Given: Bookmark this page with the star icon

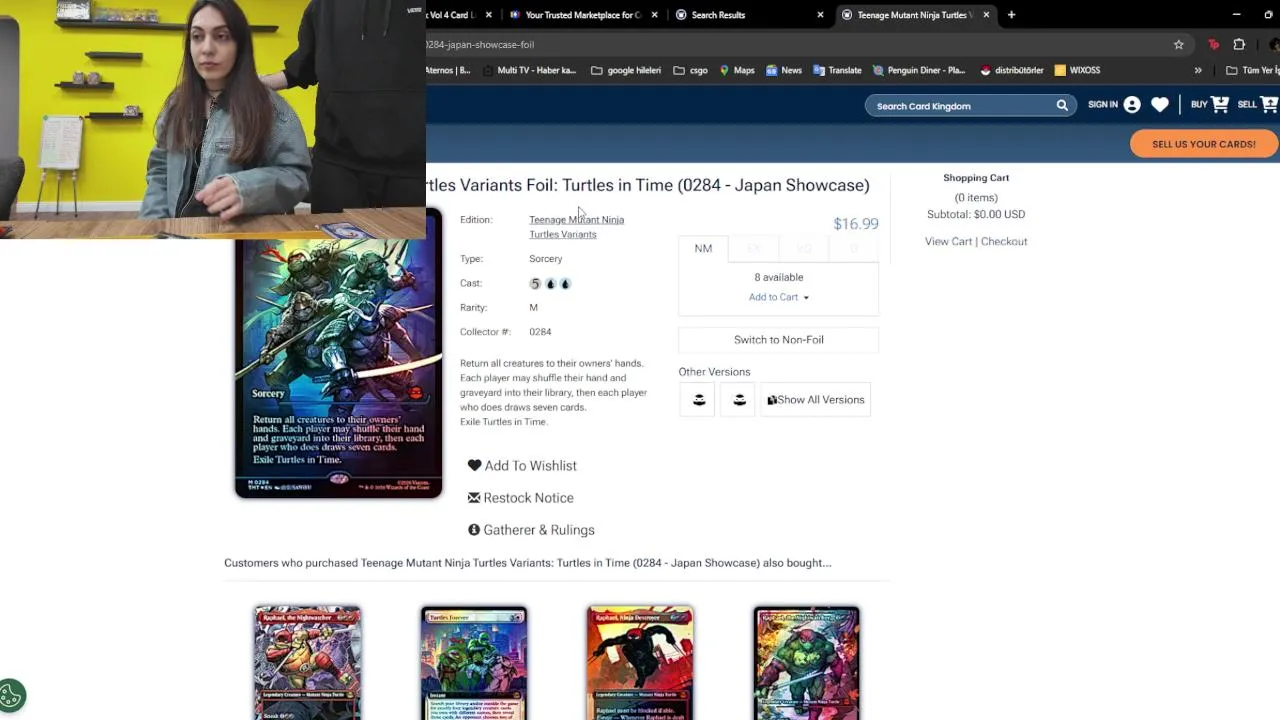Looking at the screenshot, I should (x=1179, y=44).
